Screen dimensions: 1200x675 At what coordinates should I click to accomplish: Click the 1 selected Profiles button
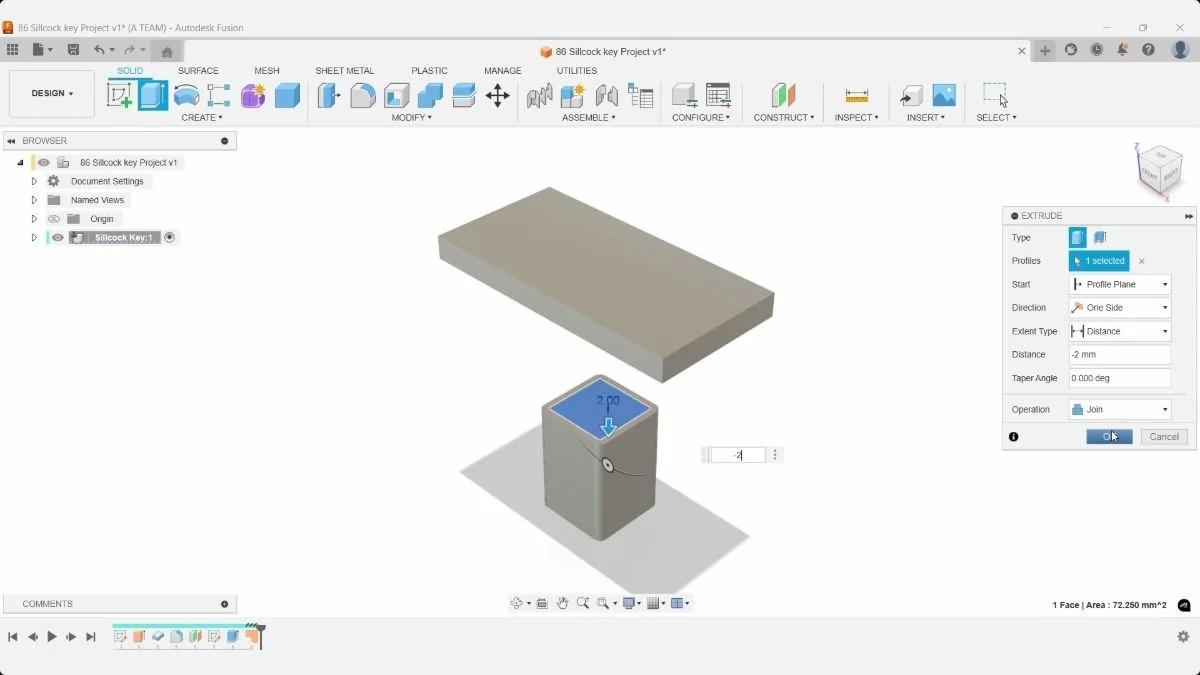tap(1099, 261)
